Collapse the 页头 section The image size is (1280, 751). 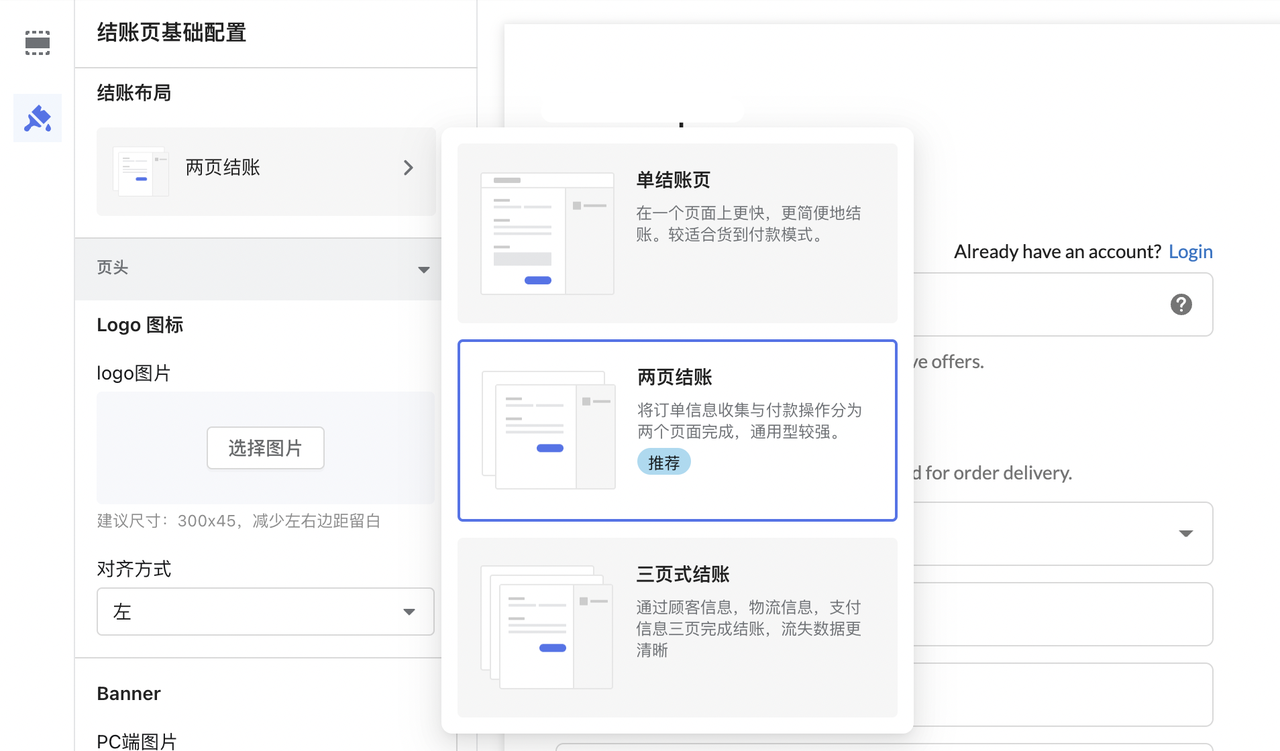[423, 269]
